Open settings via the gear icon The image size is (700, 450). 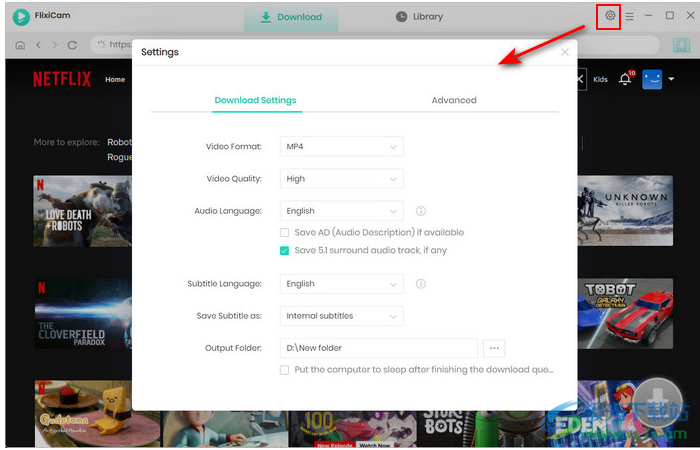[610, 16]
